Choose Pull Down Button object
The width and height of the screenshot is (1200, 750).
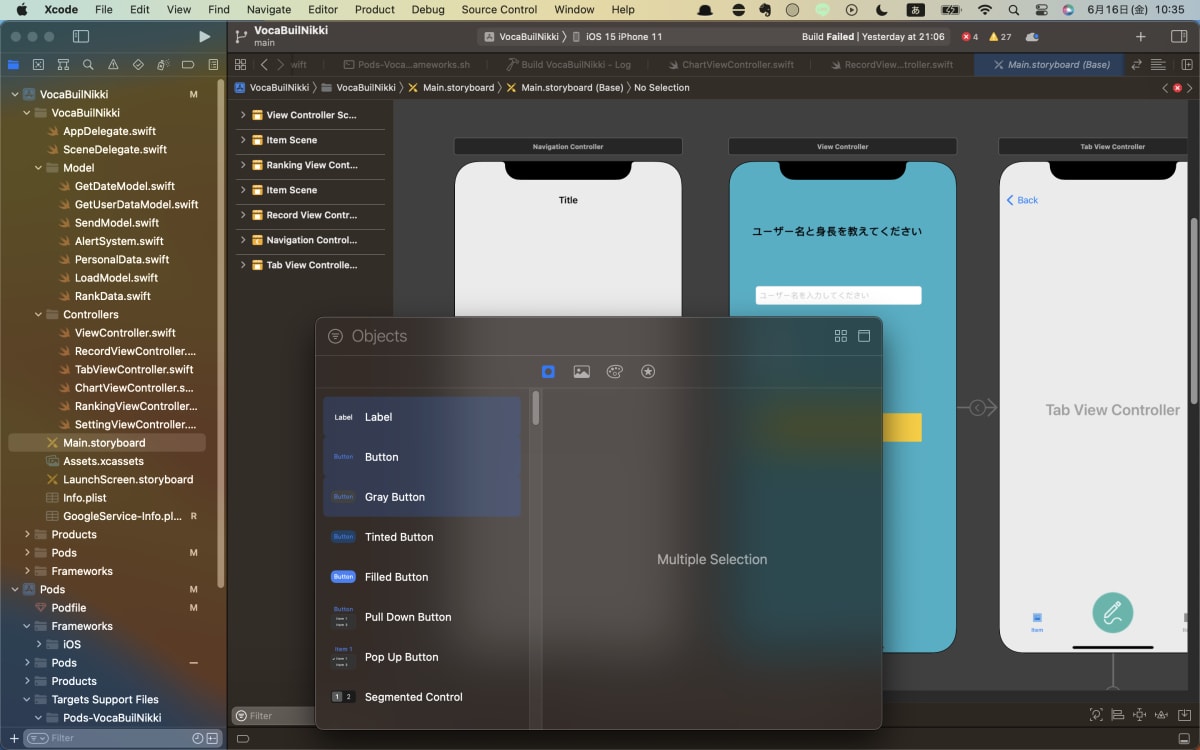coord(422,617)
